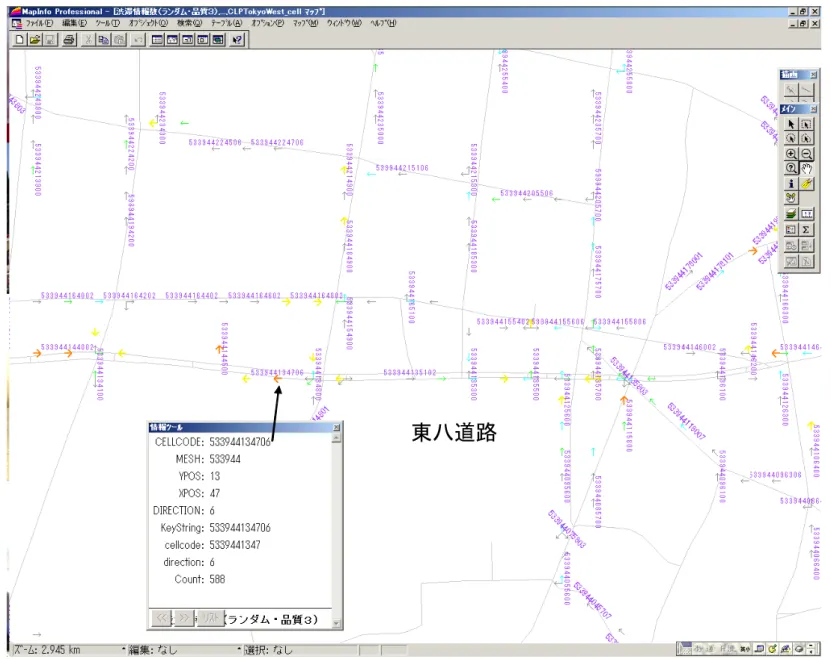
Task: Click the >> next record button
Action: tap(184, 618)
